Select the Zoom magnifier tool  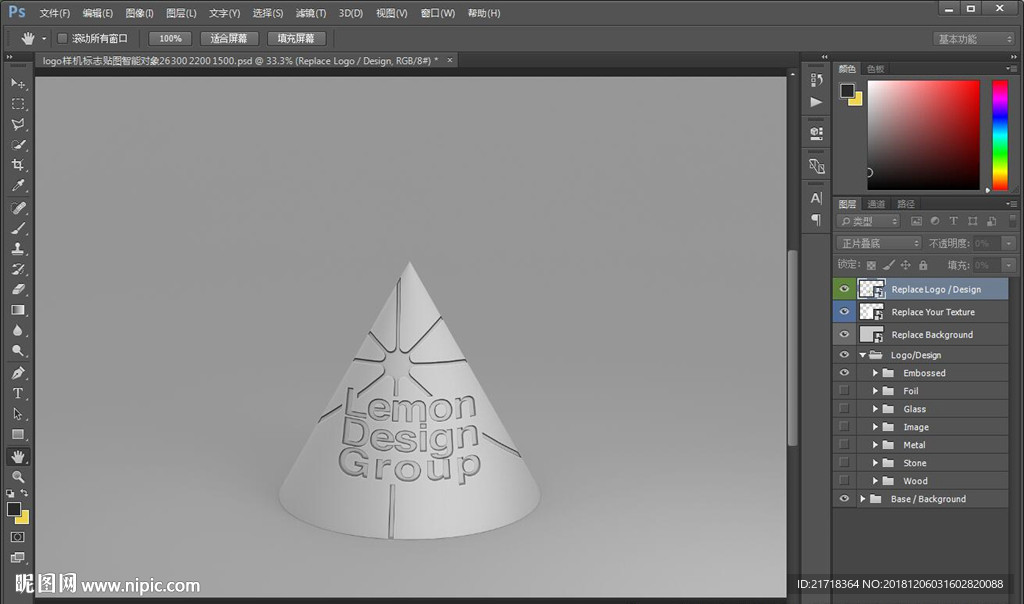point(18,476)
